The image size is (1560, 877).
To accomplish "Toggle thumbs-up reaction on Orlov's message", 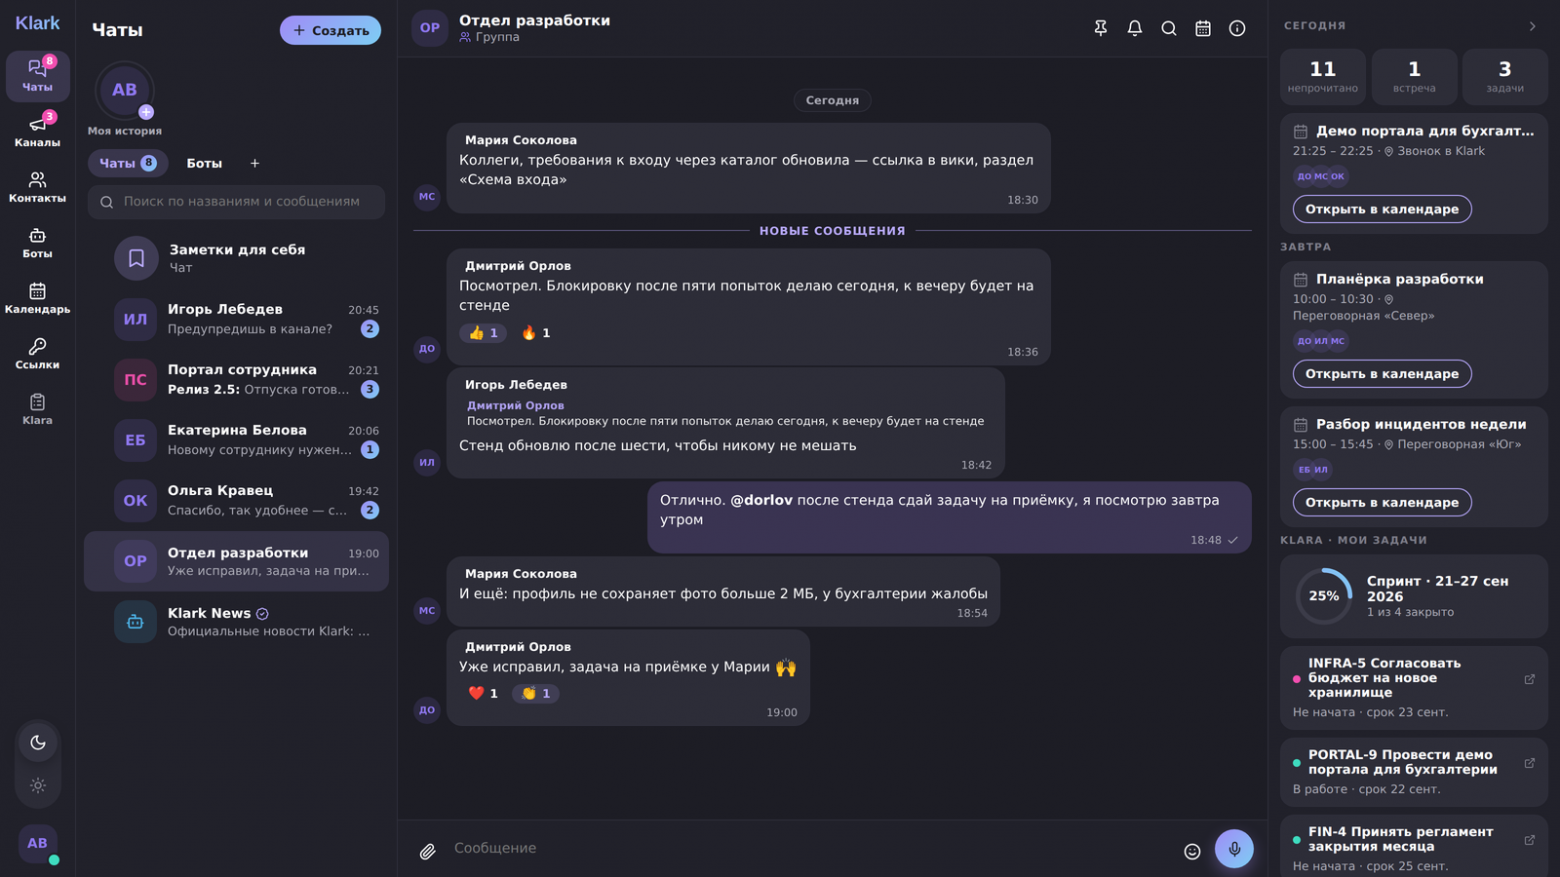I will pyautogui.click(x=483, y=333).
